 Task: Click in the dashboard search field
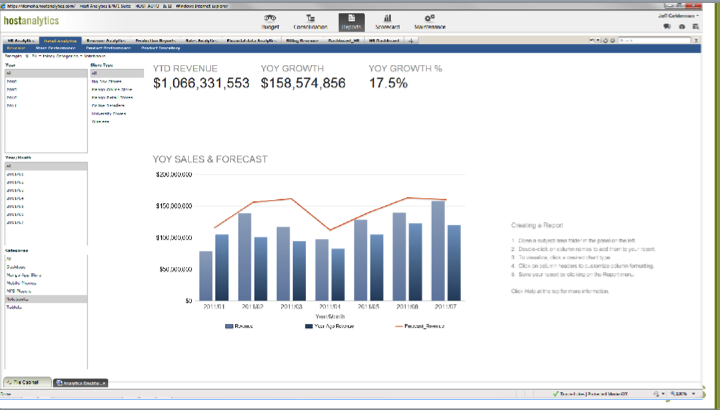pyautogui.click(x=654, y=40)
